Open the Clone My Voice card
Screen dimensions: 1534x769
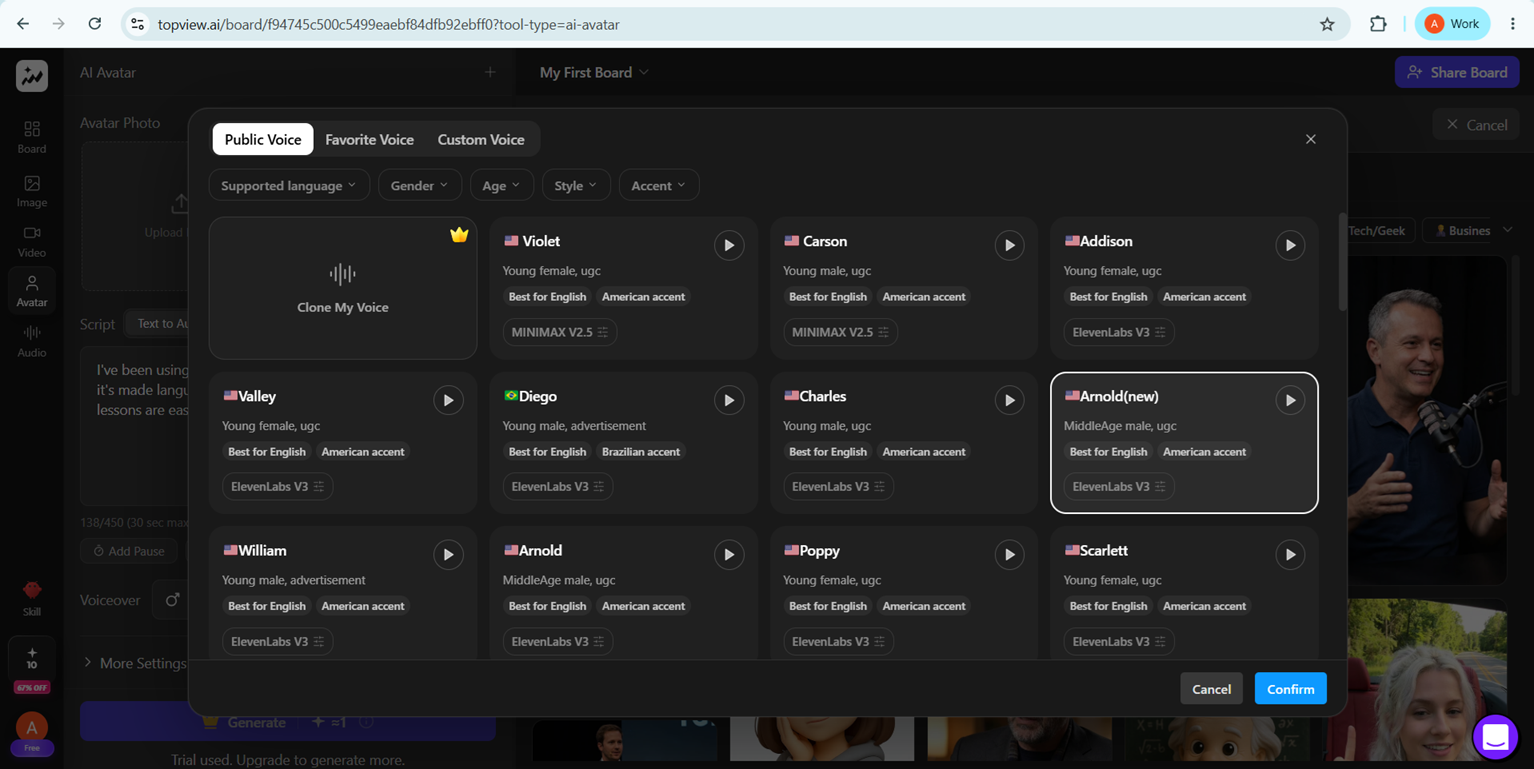tap(343, 288)
